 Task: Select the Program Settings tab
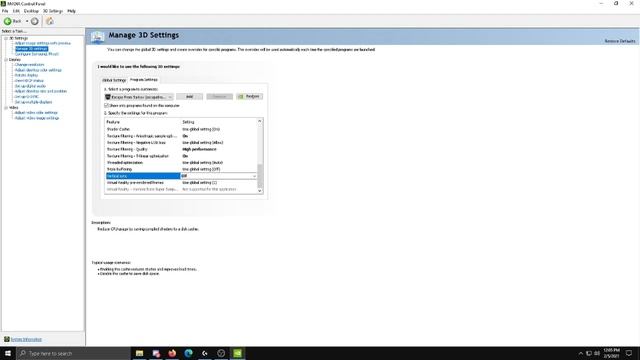point(143,80)
